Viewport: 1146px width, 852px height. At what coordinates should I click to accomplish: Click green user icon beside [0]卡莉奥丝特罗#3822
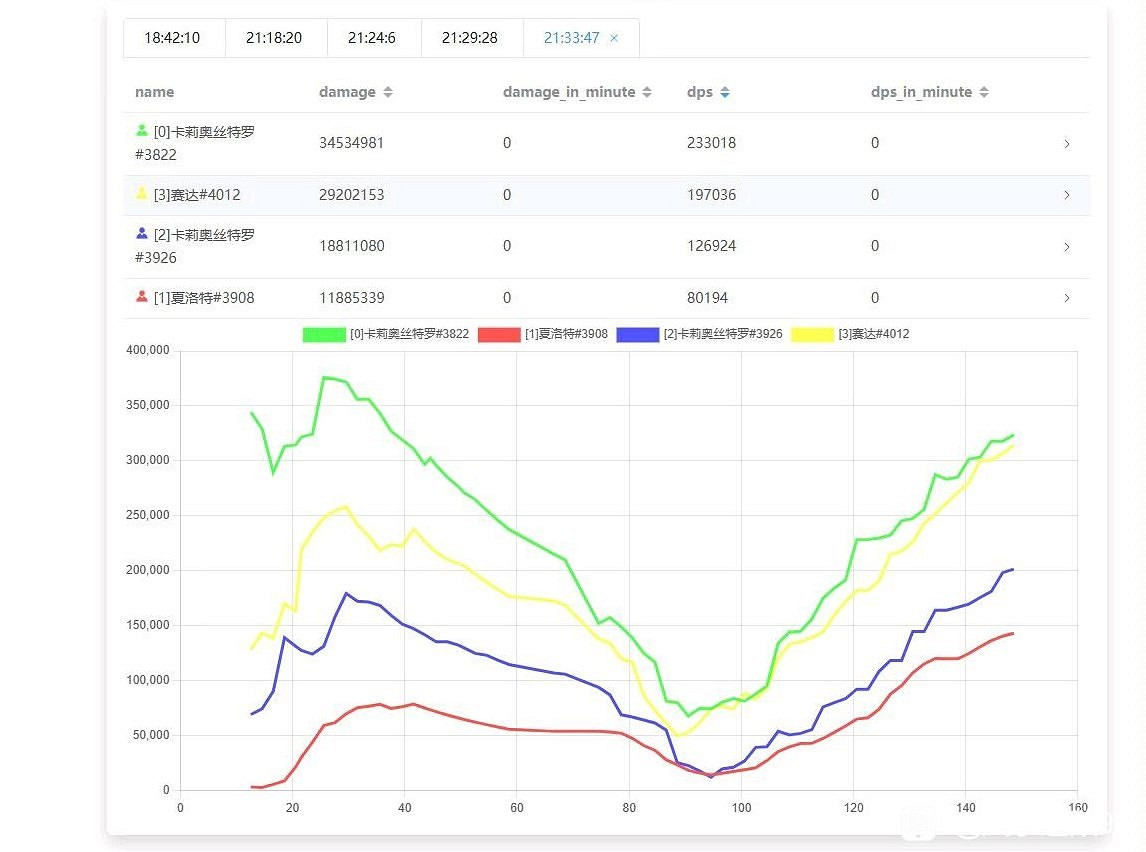point(142,130)
